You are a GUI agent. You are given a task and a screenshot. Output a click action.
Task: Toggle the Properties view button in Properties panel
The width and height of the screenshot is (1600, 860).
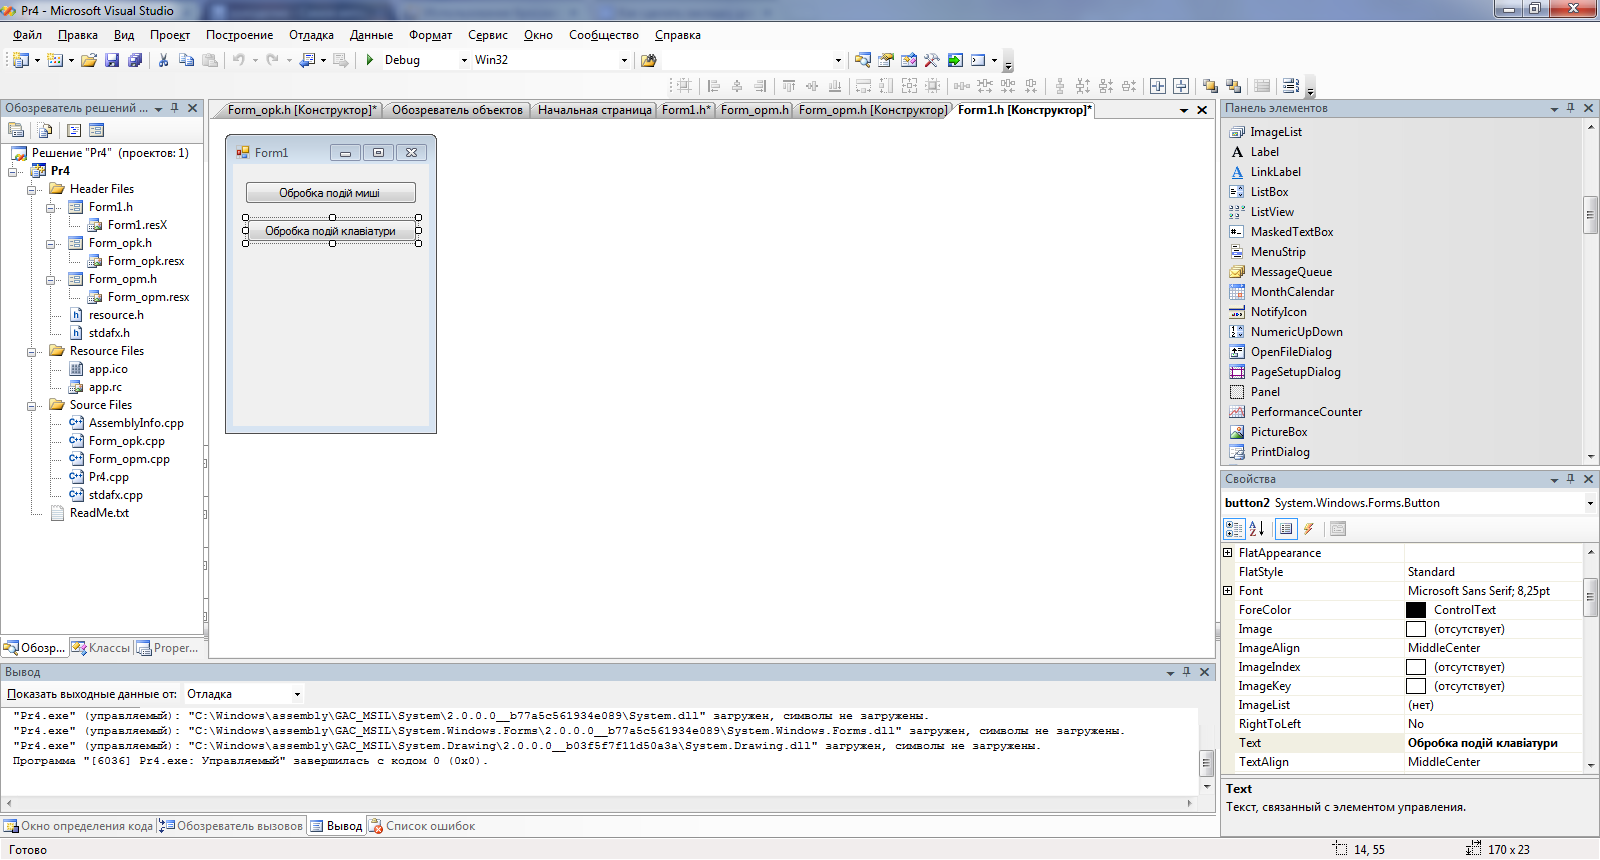click(1286, 529)
